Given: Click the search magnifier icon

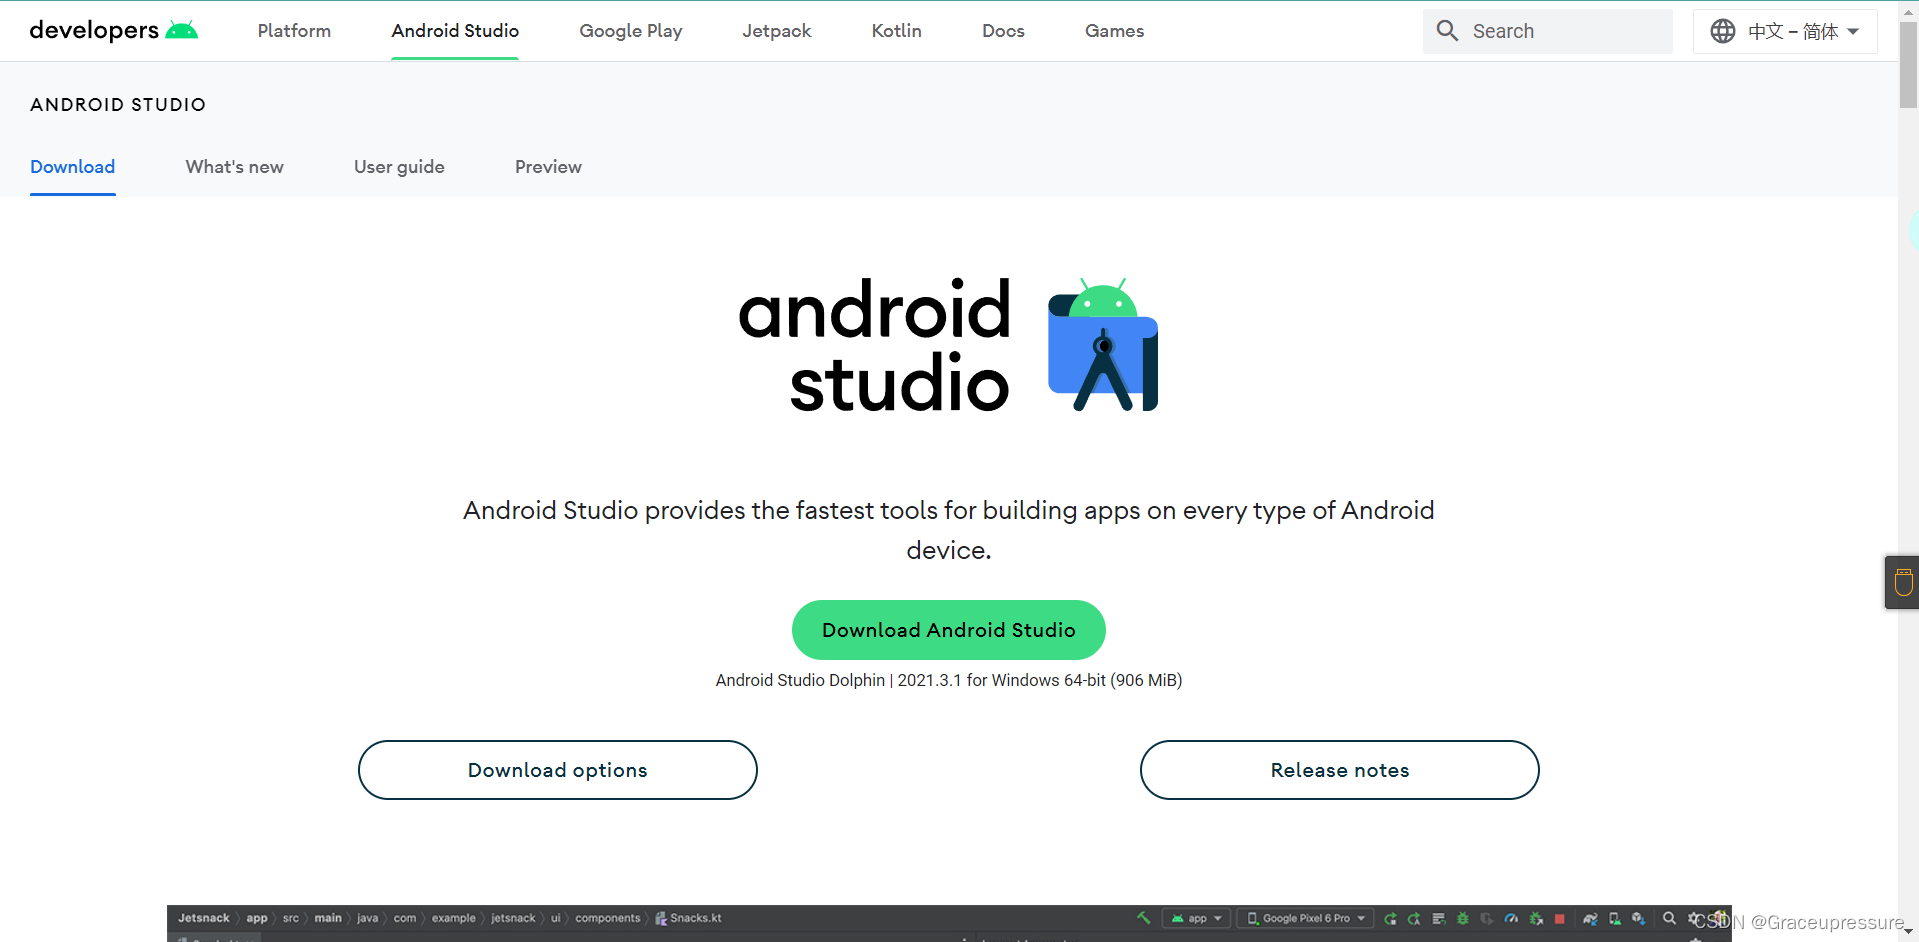Looking at the screenshot, I should click(1447, 31).
